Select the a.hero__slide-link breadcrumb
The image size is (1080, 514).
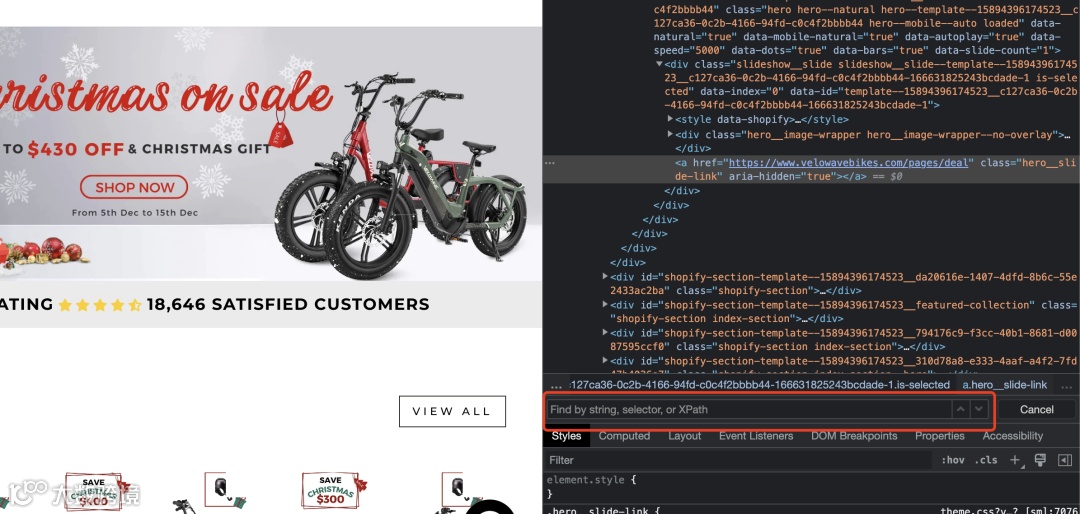coord(1004,385)
